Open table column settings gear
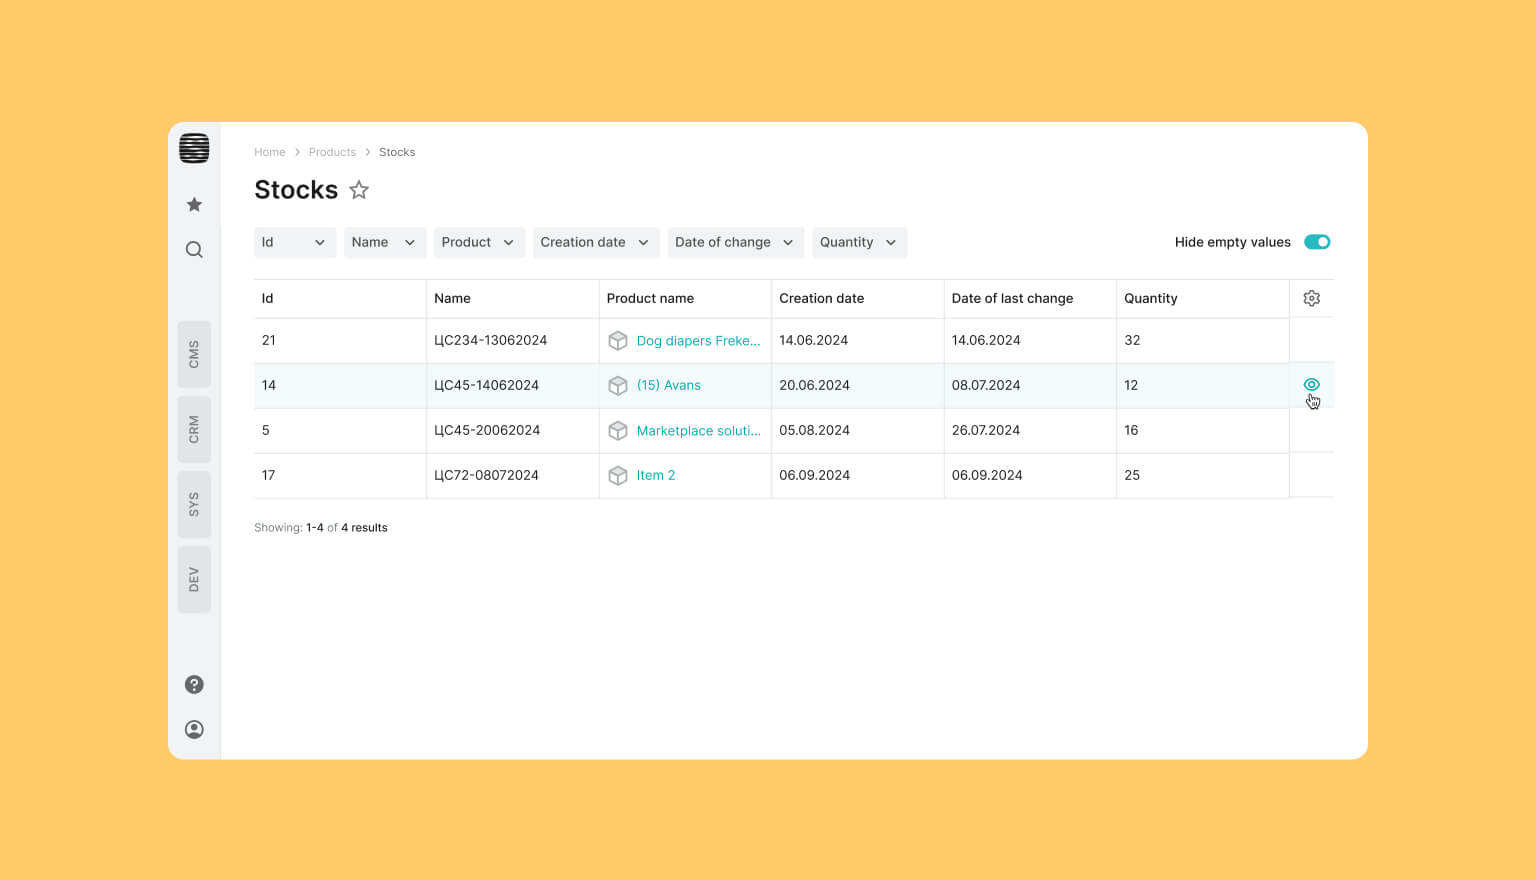This screenshot has width=1536, height=880. tap(1312, 298)
